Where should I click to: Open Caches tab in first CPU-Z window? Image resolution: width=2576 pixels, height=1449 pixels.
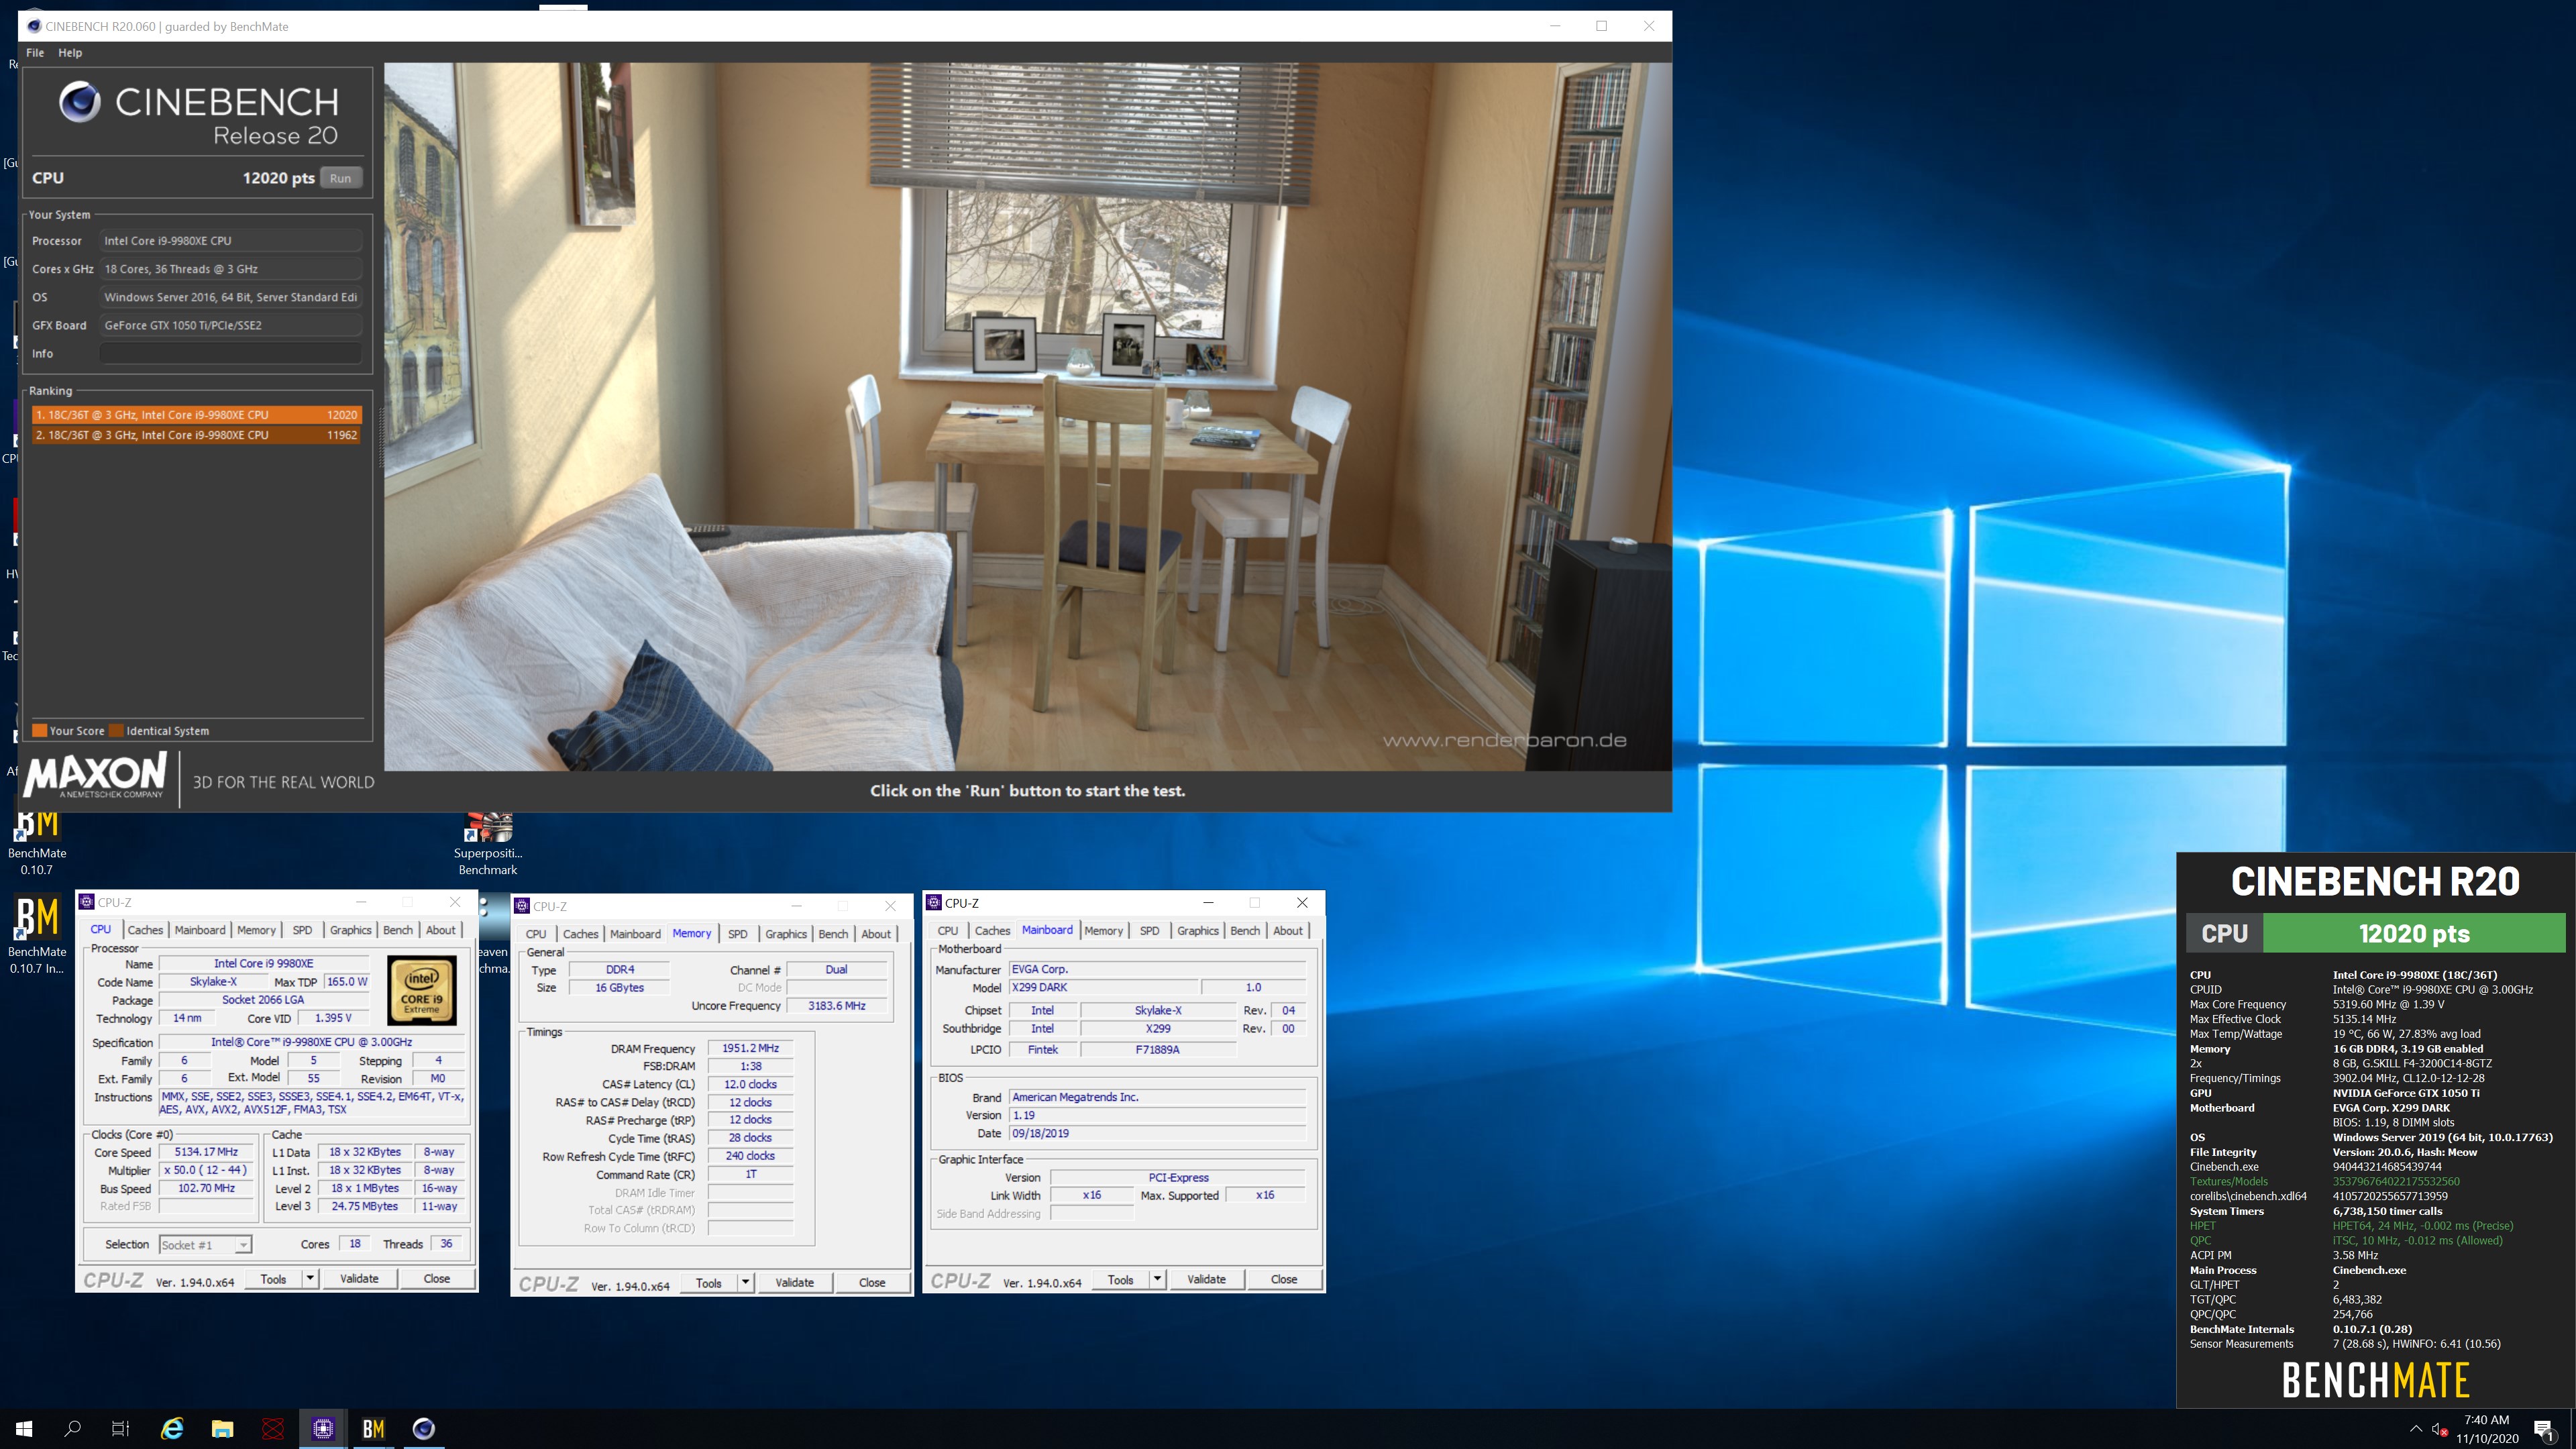[x=145, y=930]
